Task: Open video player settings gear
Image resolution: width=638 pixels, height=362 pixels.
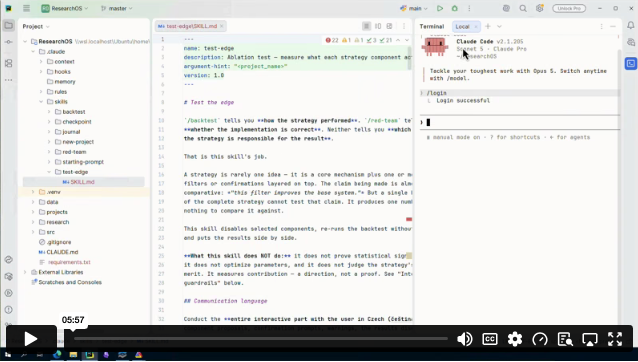Action: tap(515, 339)
